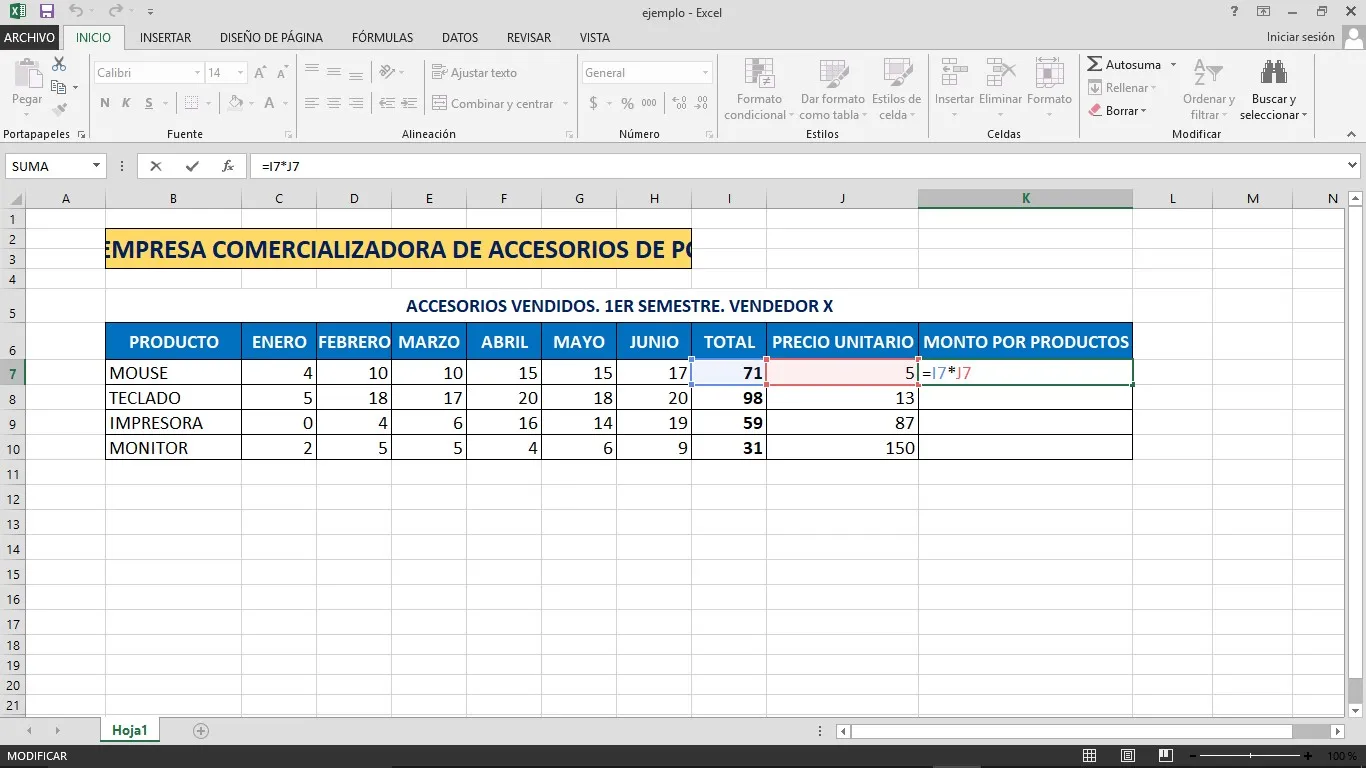Open the font size 14 dropdown
The image size is (1366, 768).
tap(240, 73)
